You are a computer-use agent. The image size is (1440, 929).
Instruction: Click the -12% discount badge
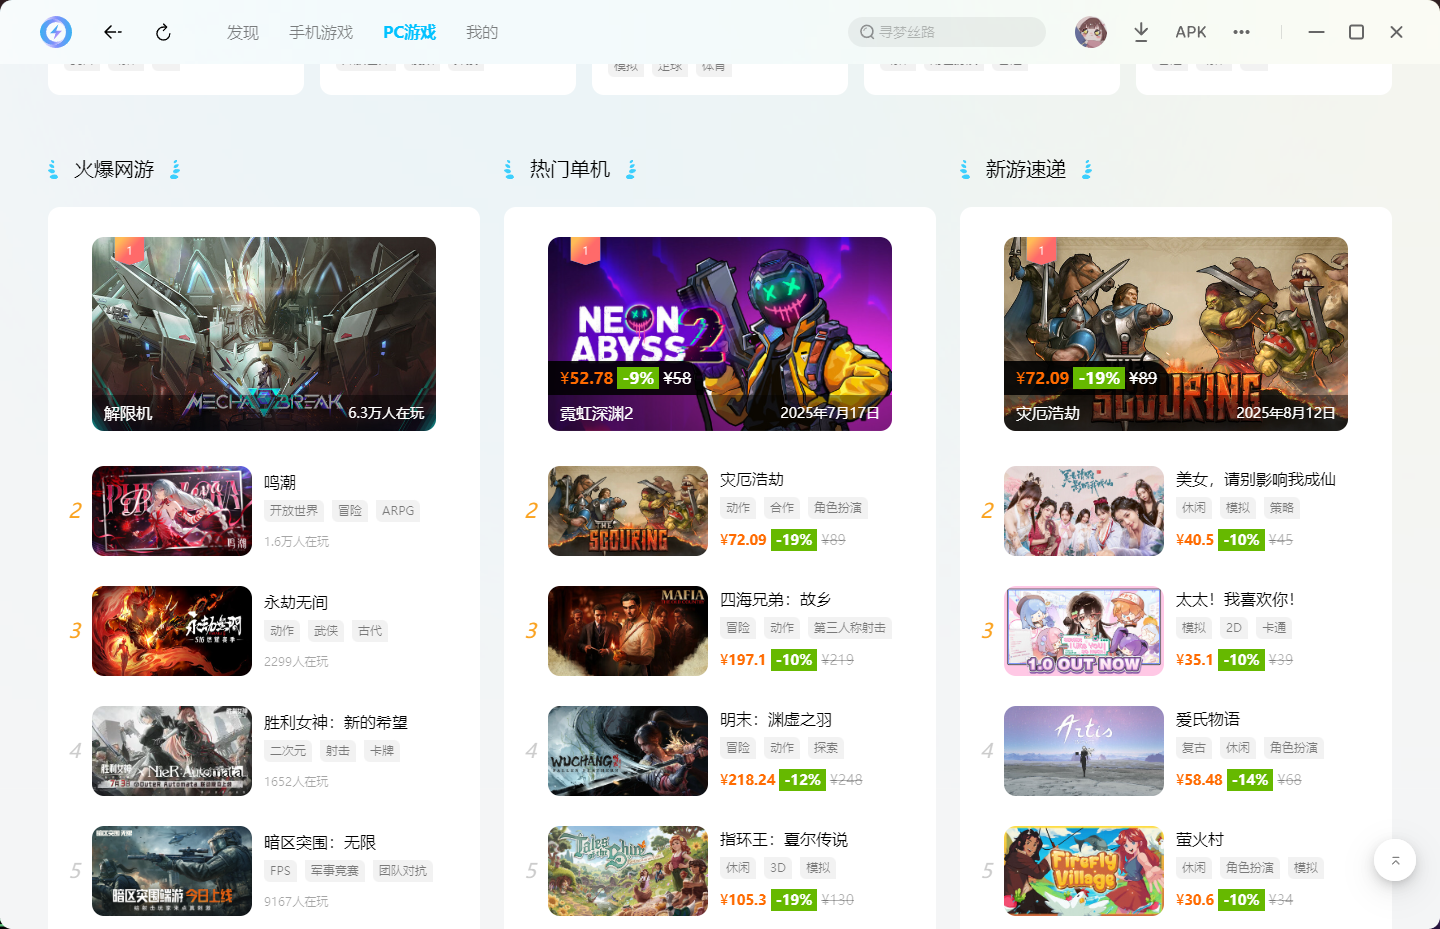point(803,780)
